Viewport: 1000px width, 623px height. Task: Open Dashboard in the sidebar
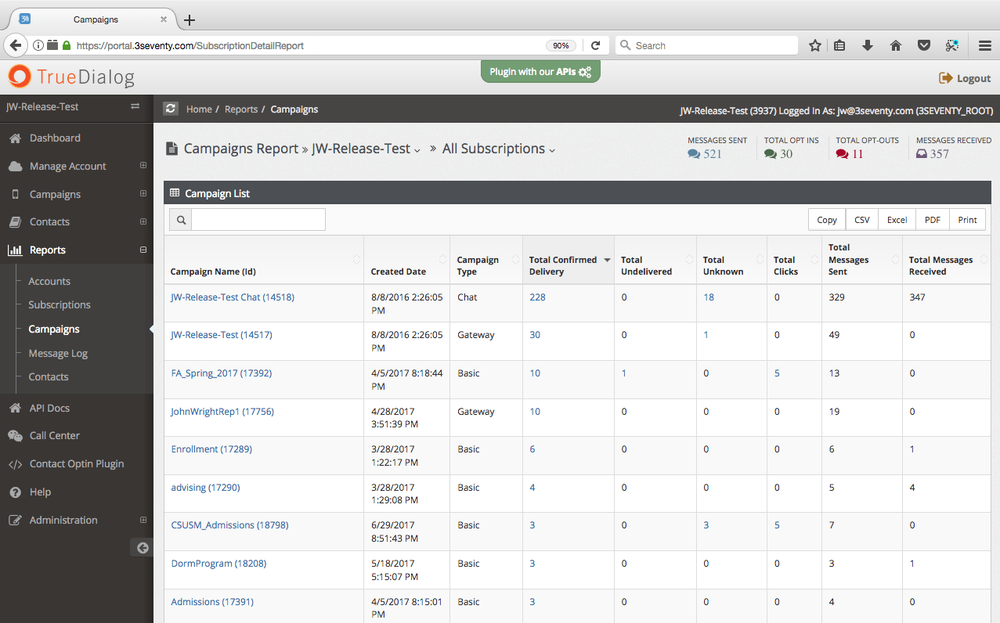pyautogui.click(x=55, y=138)
